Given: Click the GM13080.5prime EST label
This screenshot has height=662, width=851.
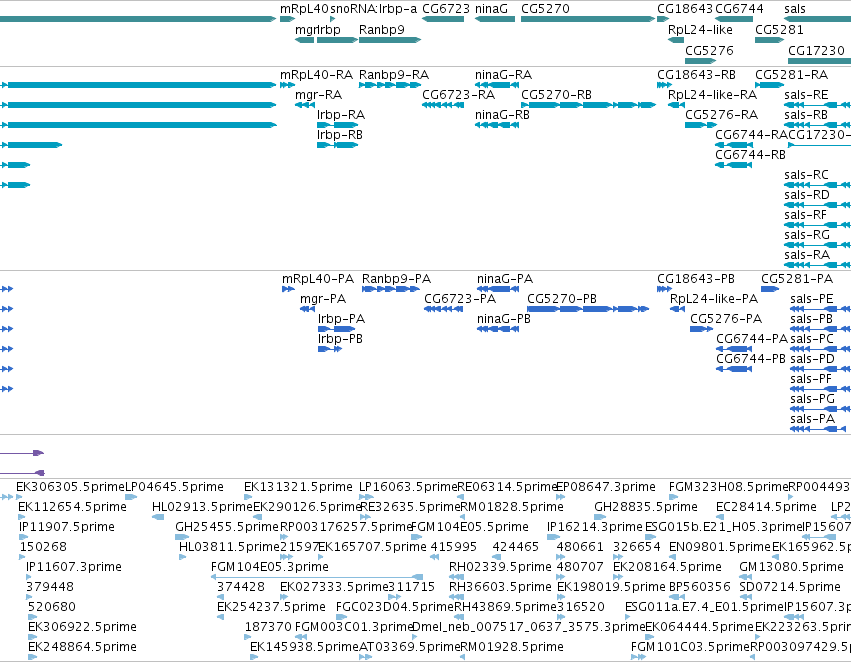Looking at the screenshot, I should [791, 566].
